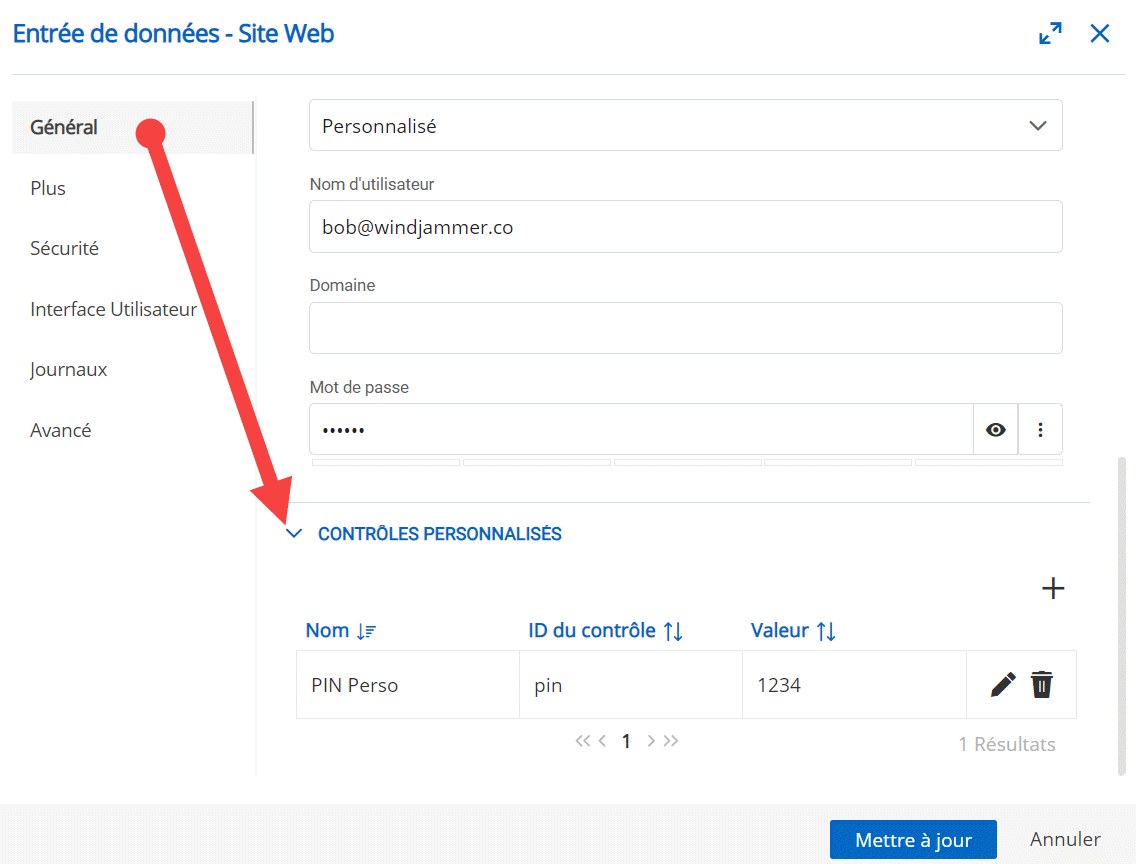Select the Interface Utilisateur tab
Image resolution: width=1136 pixels, height=864 pixels.
click(114, 310)
